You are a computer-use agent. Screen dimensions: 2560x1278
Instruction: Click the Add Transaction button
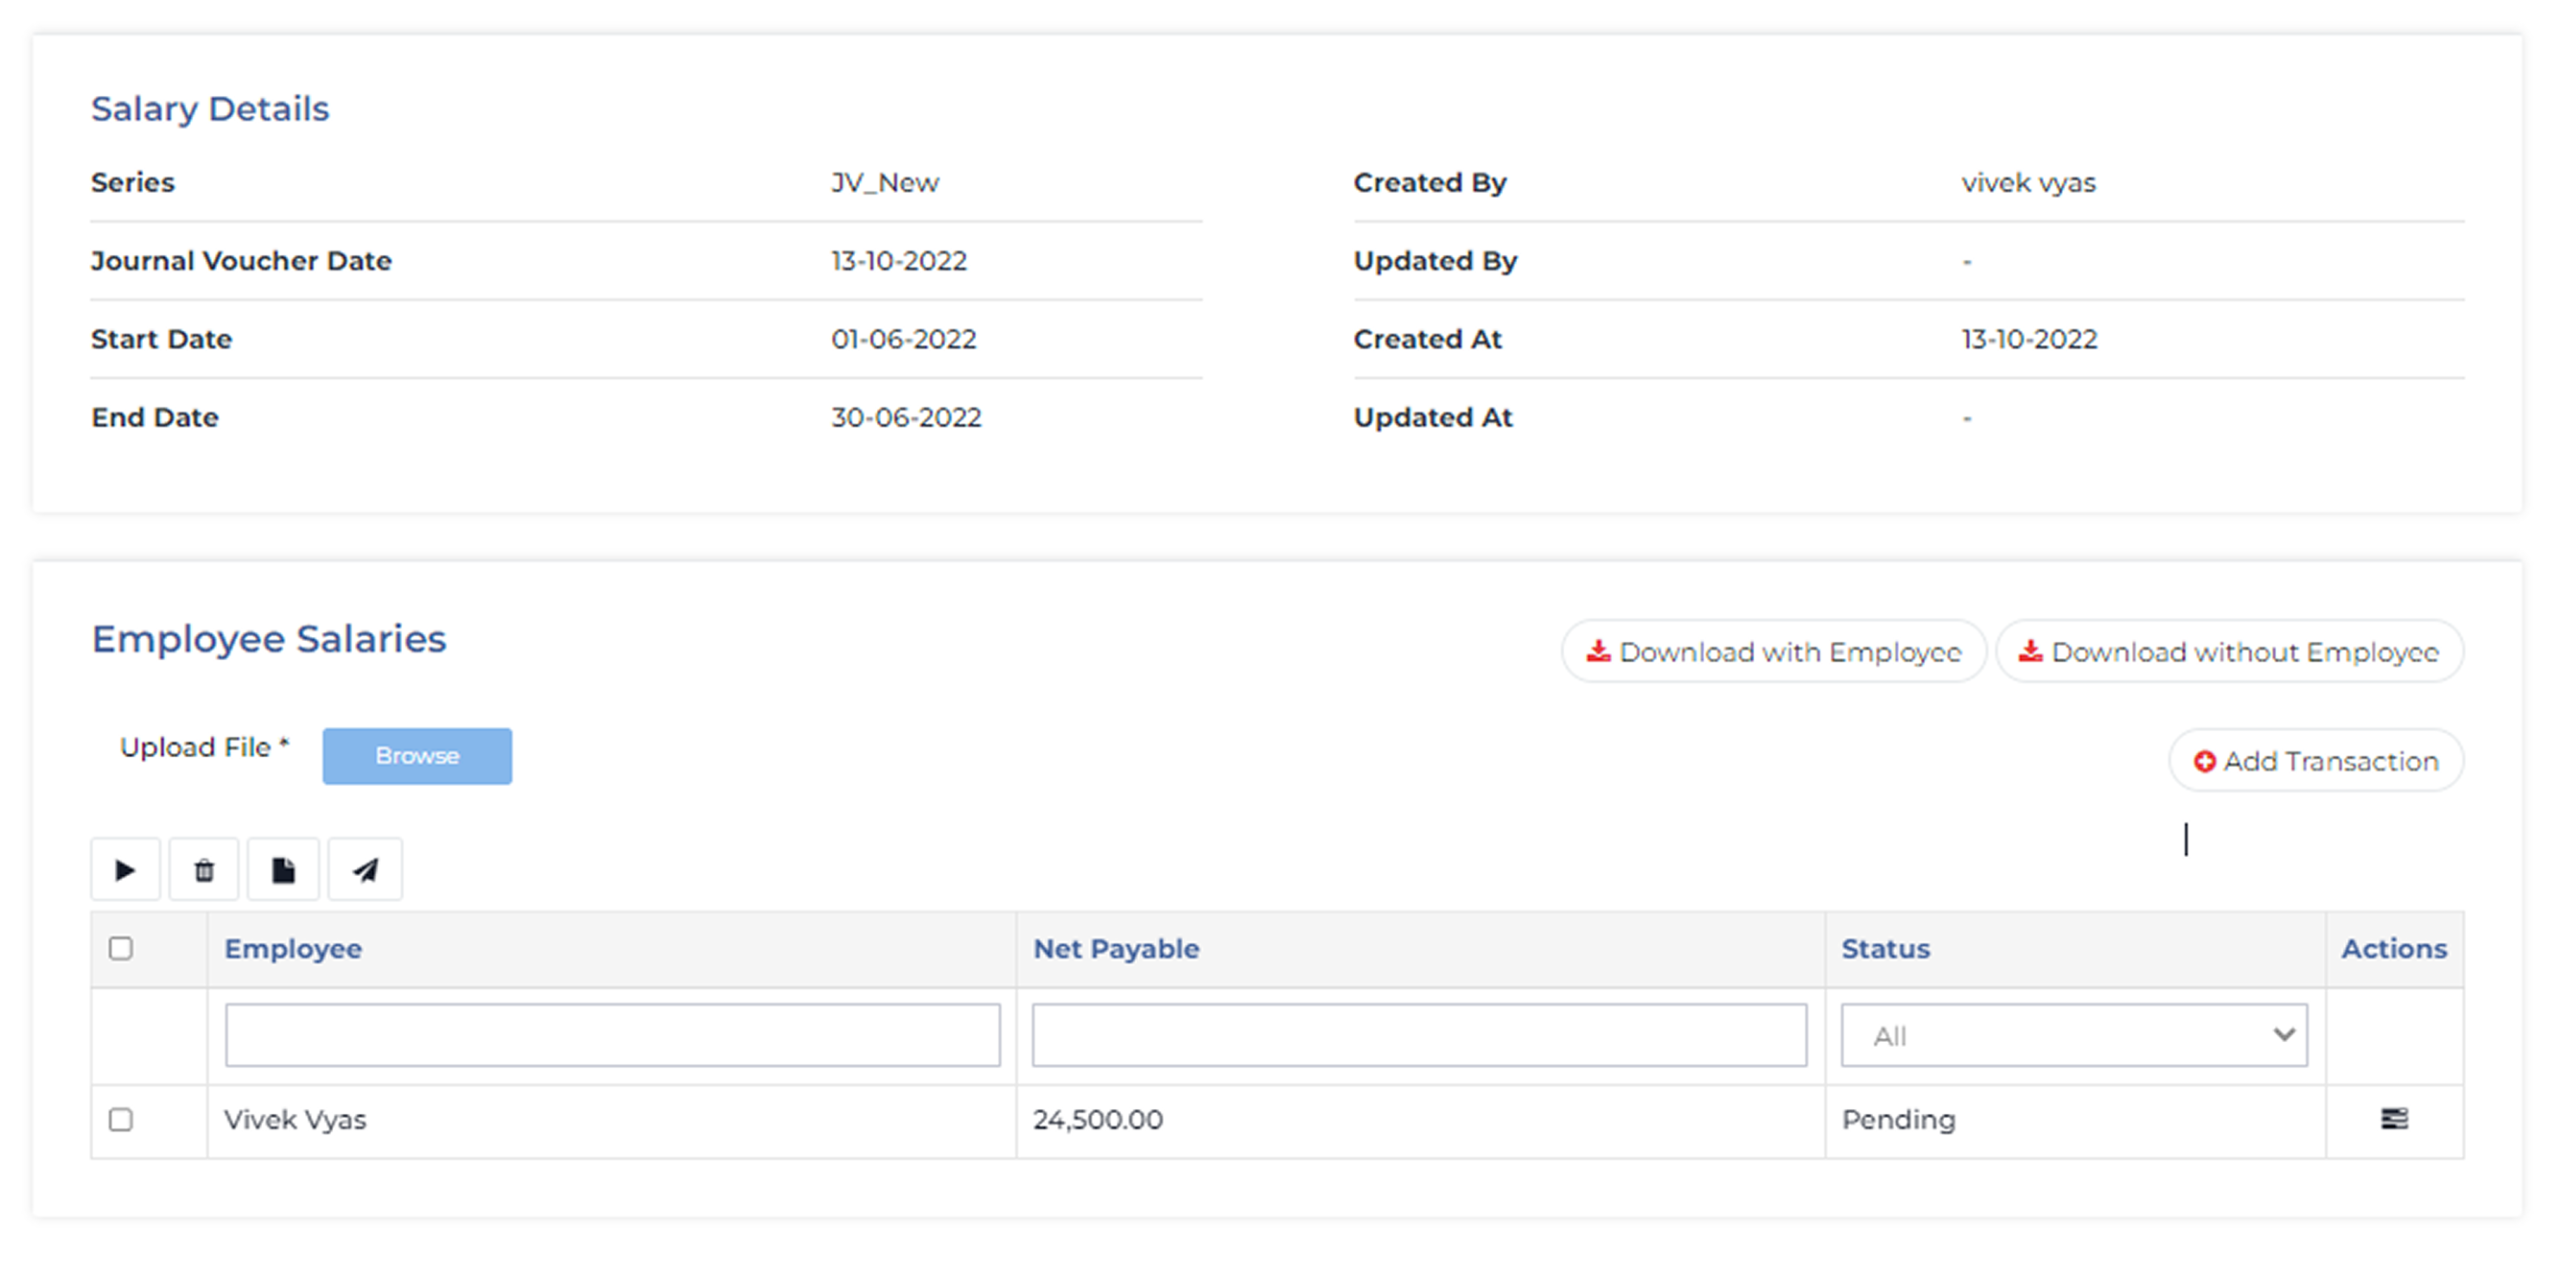click(x=2330, y=762)
